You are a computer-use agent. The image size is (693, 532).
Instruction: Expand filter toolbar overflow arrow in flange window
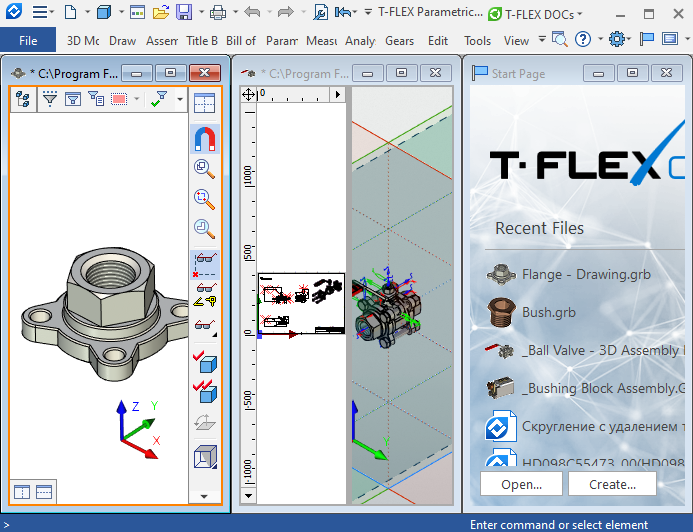pos(180,99)
